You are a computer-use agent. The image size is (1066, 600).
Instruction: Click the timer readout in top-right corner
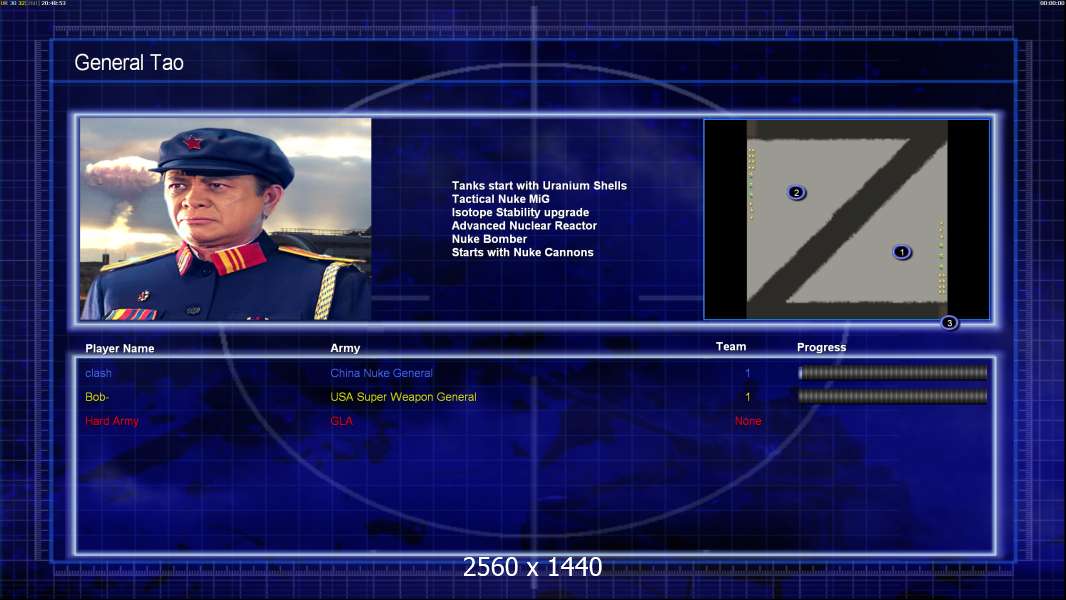click(1051, 3)
